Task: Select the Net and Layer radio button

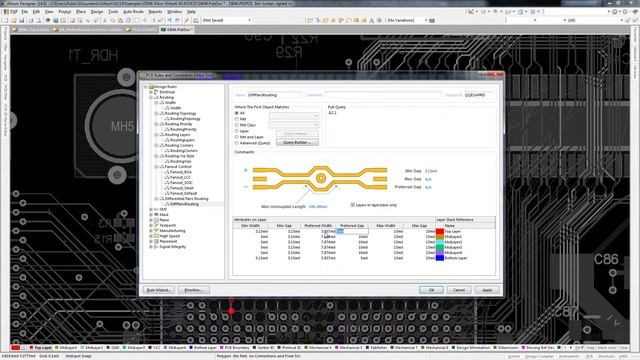Action: [237, 137]
